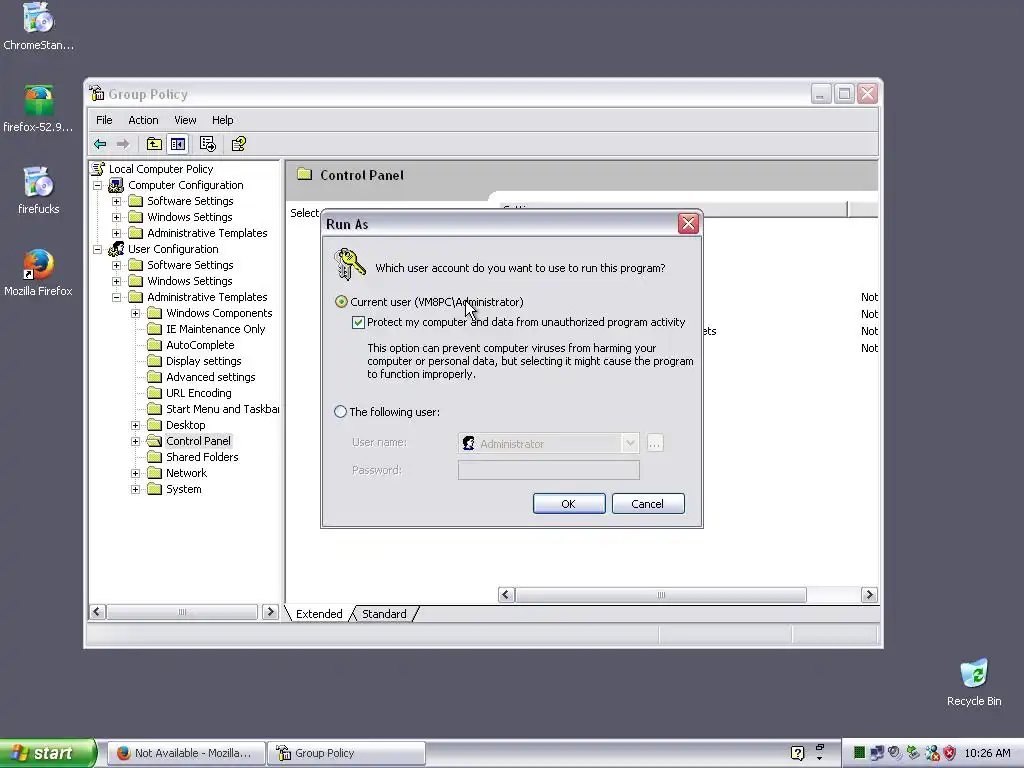Image resolution: width=1024 pixels, height=768 pixels.
Task: Click the Control Panel header folder icon
Action: pyautogui.click(x=304, y=174)
